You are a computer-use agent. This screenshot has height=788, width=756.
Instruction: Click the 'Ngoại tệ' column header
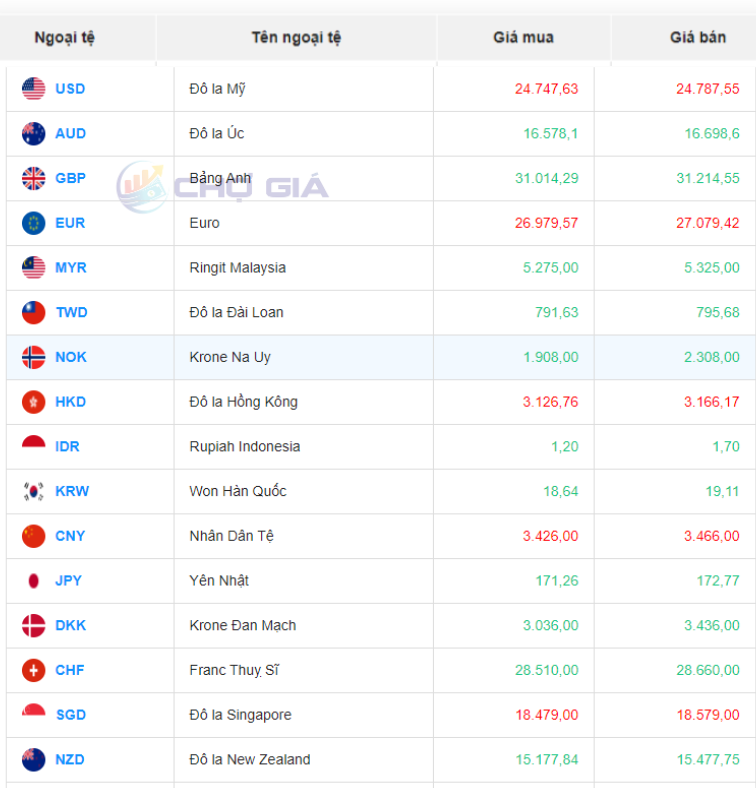click(x=65, y=38)
